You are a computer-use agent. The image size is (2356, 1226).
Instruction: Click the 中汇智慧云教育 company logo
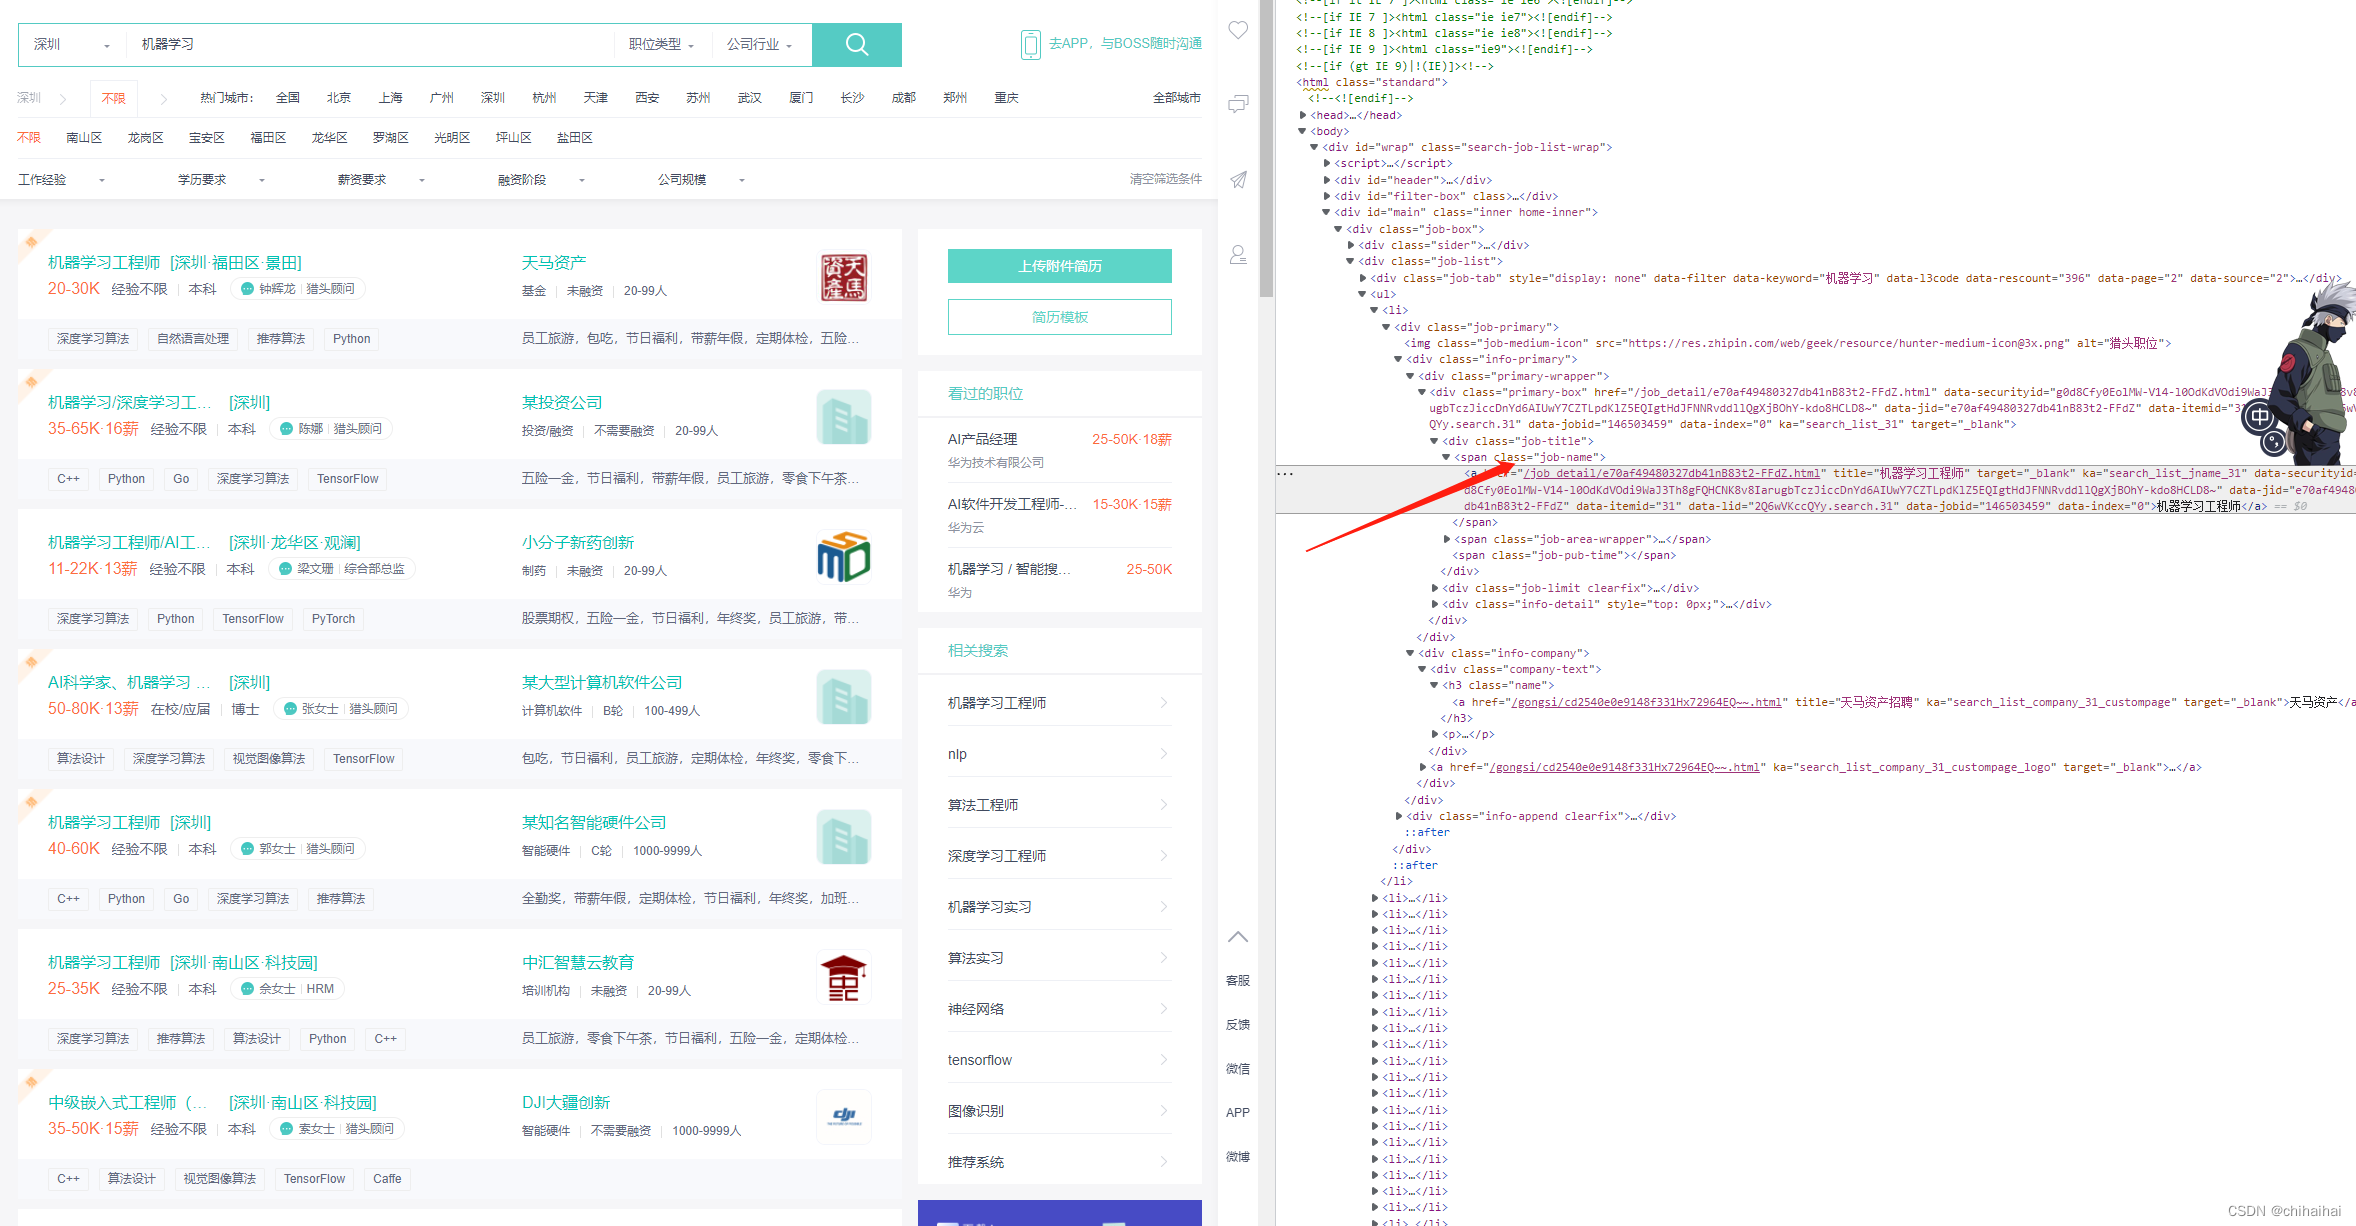[843, 977]
